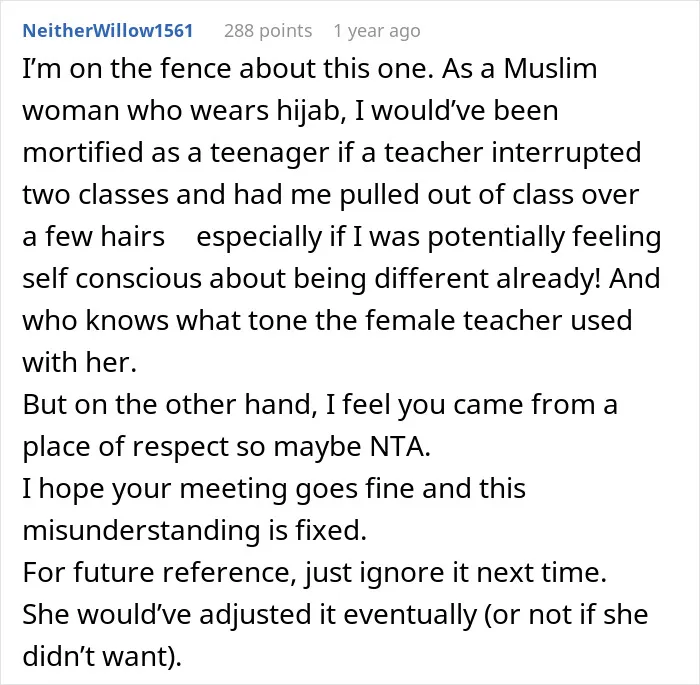This screenshot has height=685, width=700.
Task: Click the words a few hairs
Action: pyautogui.click(x=94, y=236)
